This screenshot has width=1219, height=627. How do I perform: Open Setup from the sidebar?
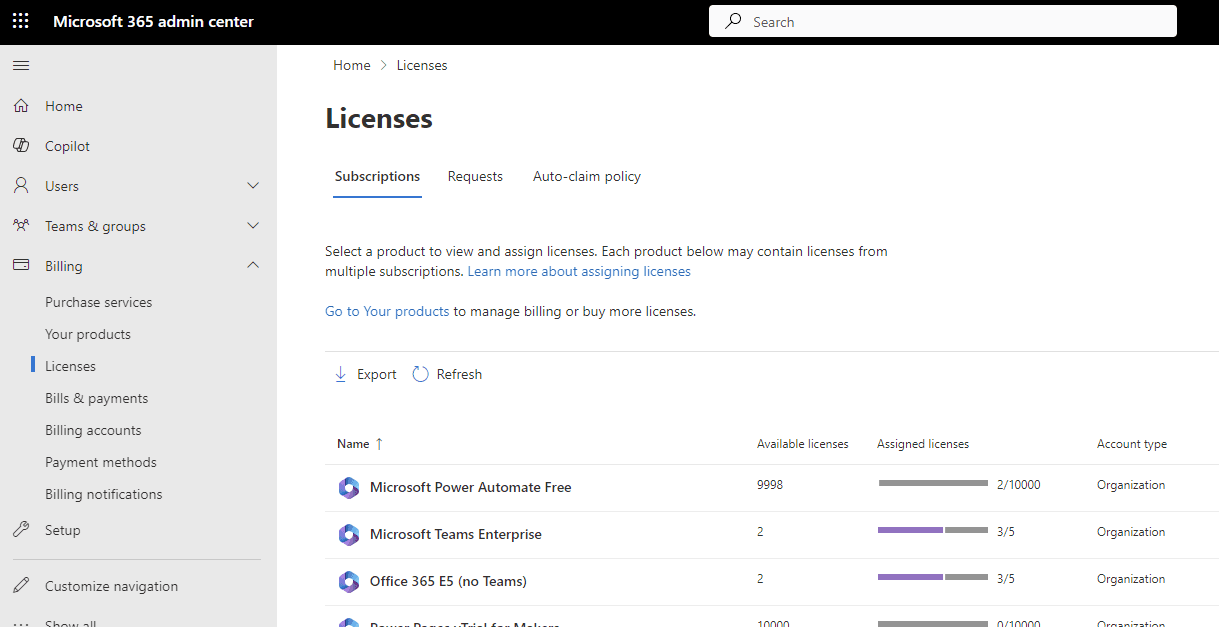pos(62,530)
